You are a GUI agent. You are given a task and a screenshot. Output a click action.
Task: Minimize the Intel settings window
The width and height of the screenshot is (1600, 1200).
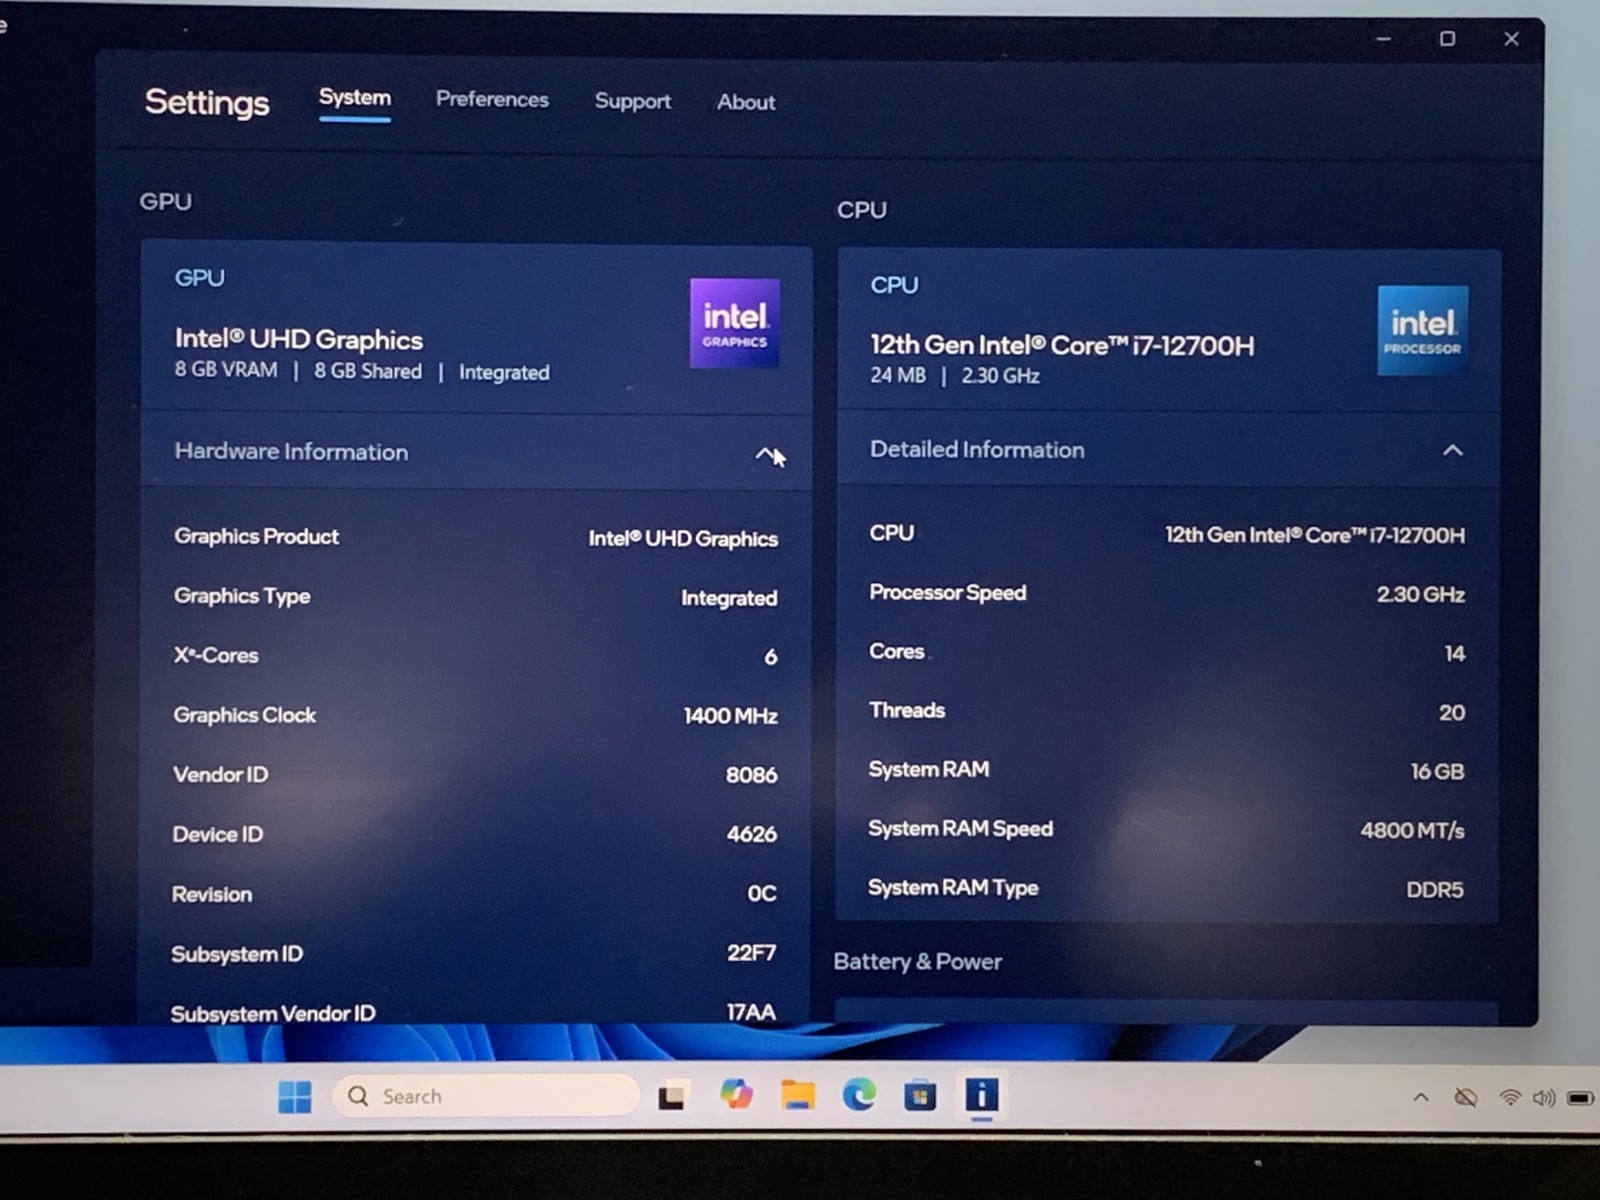point(1384,39)
